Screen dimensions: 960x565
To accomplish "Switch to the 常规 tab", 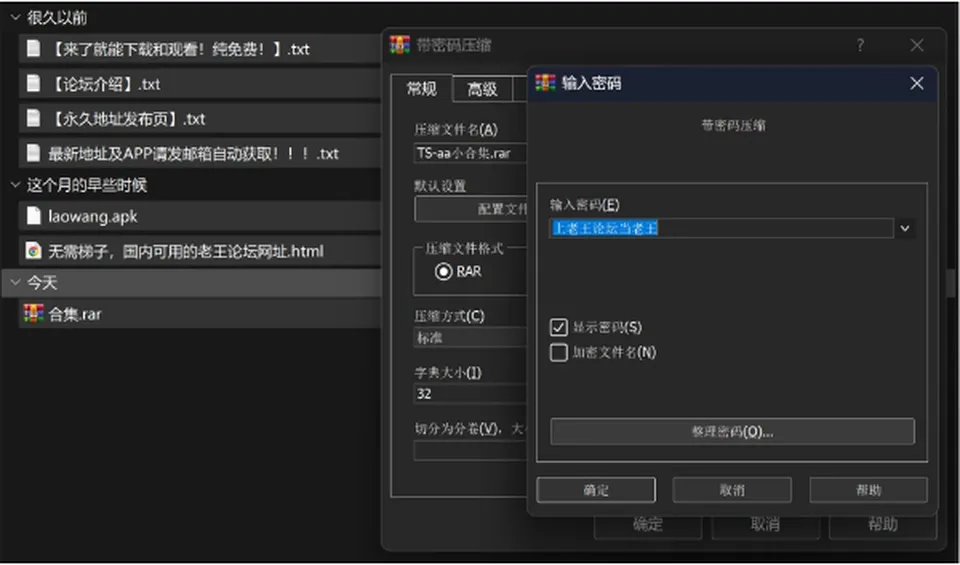I will tap(422, 89).
